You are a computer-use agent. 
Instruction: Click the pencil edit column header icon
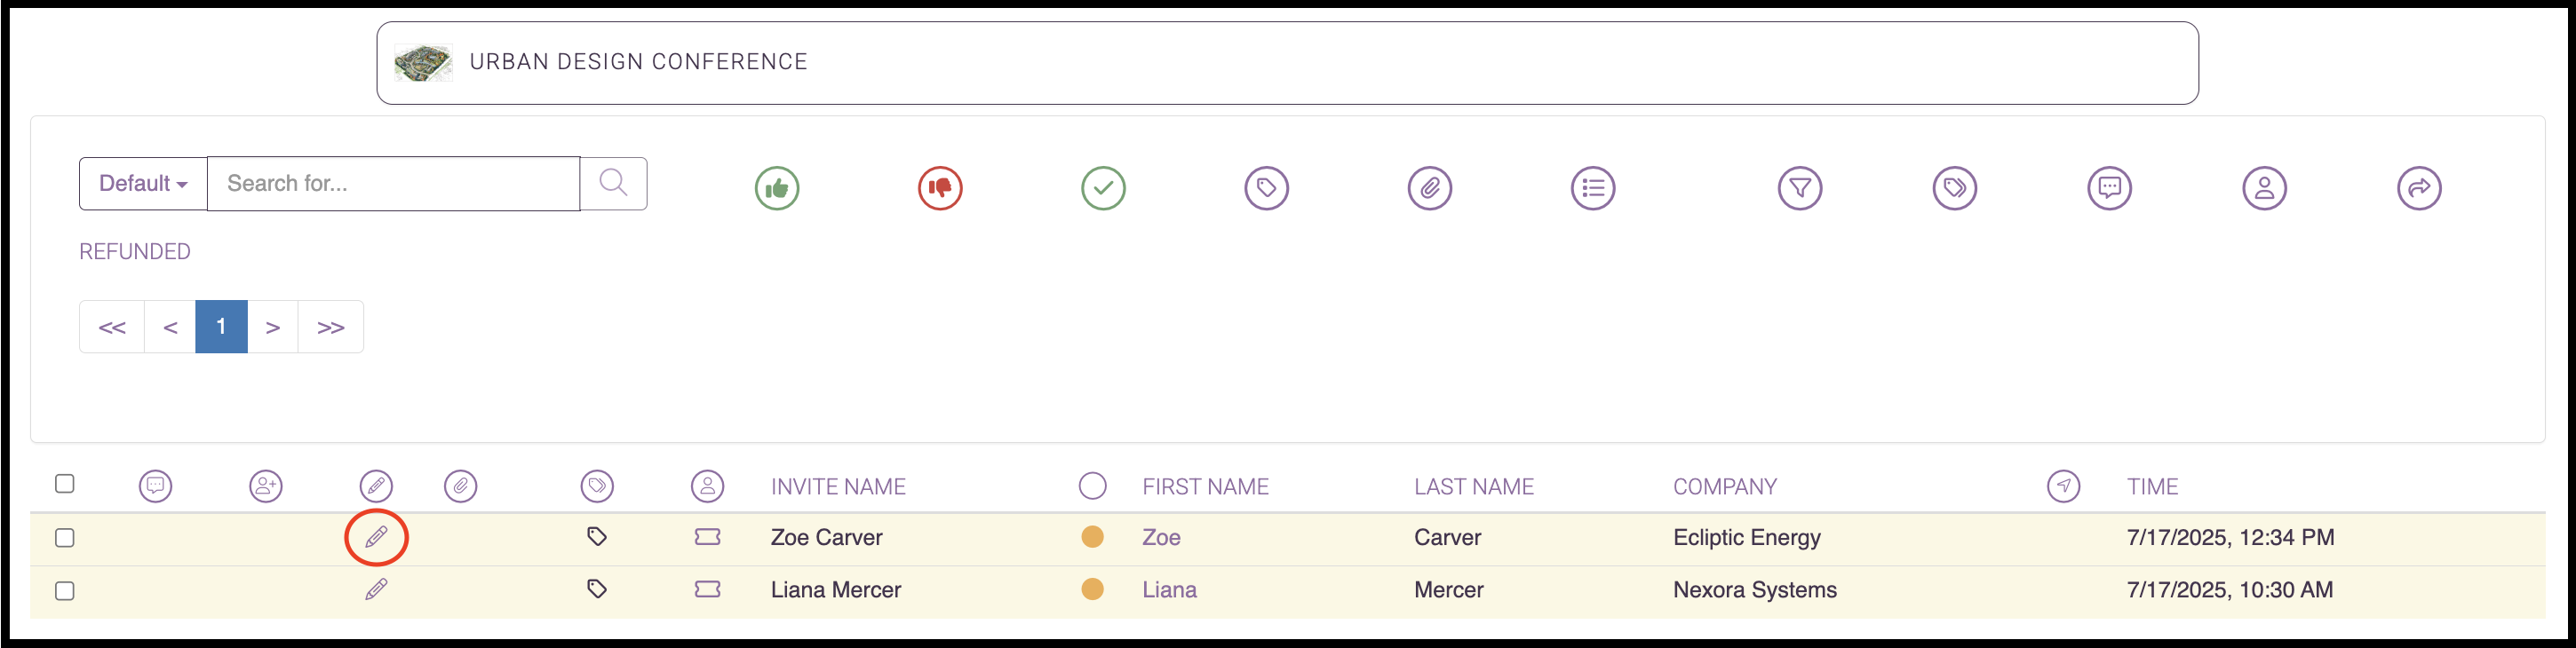376,487
